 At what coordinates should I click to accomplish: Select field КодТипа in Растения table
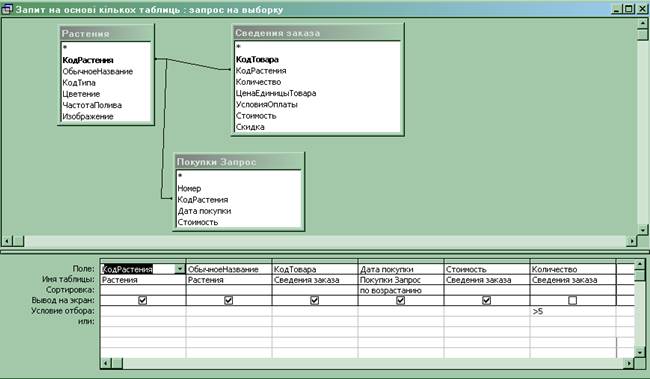click(79, 83)
